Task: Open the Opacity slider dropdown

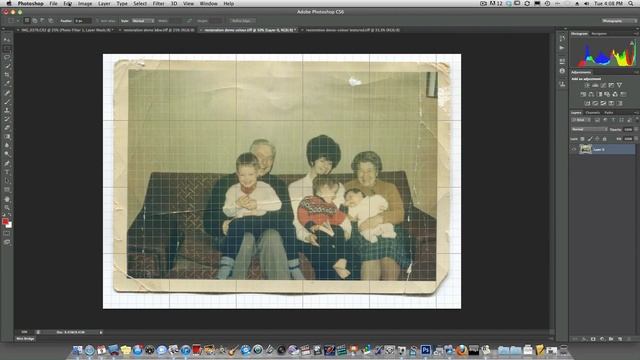Action: point(636,129)
